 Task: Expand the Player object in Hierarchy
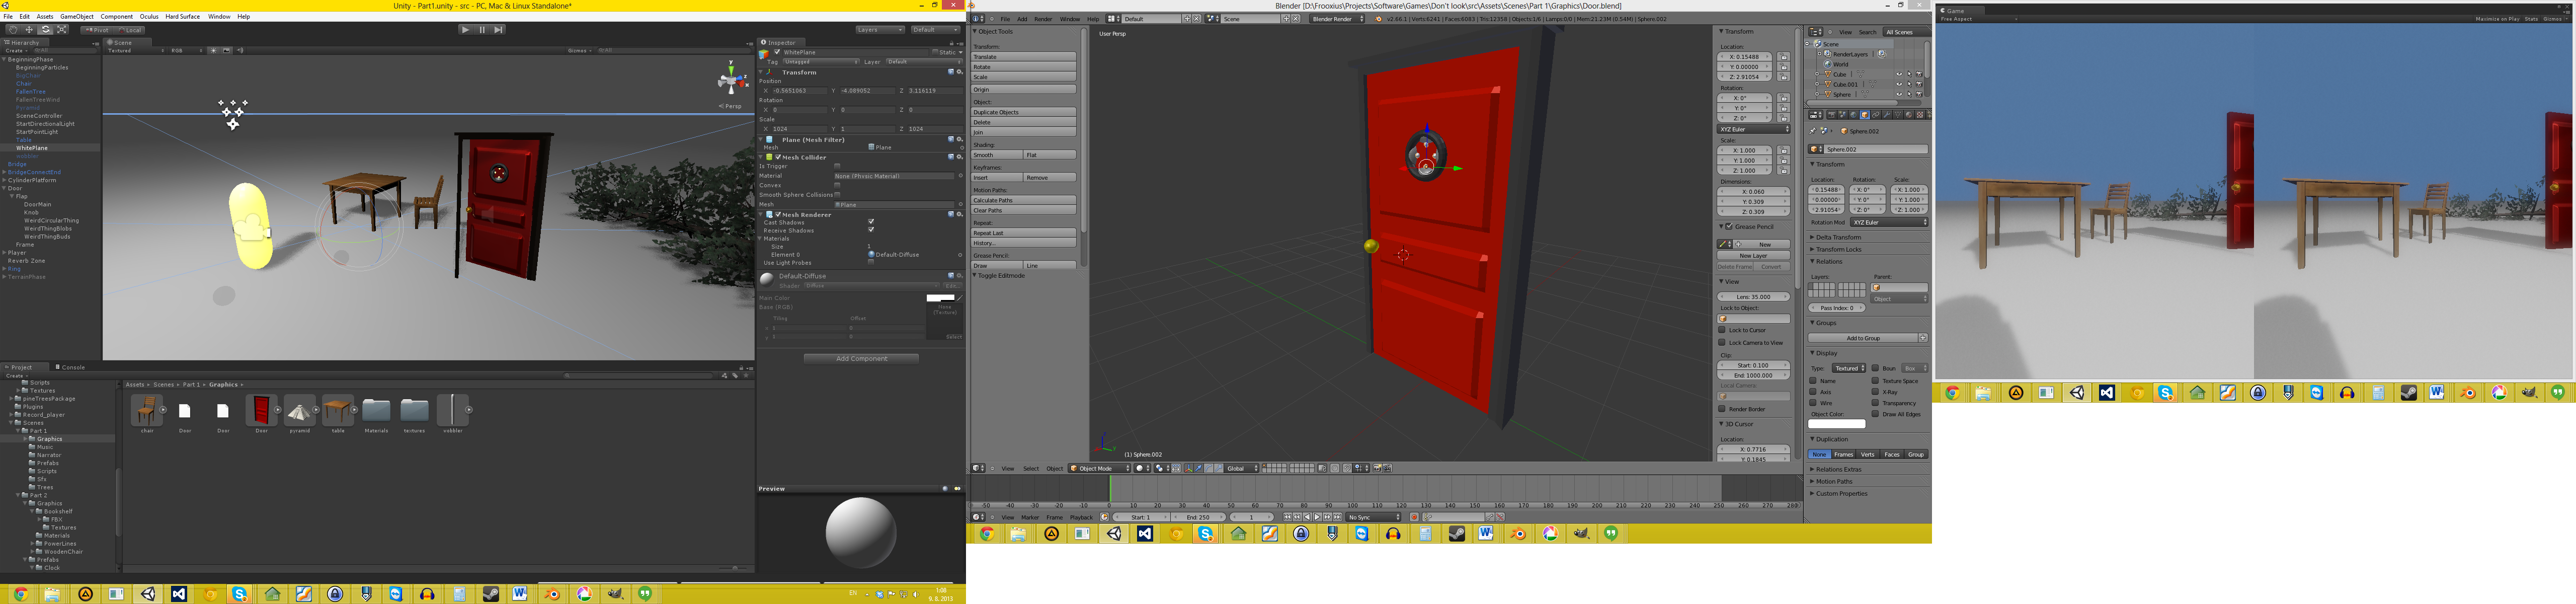coord(5,253)
